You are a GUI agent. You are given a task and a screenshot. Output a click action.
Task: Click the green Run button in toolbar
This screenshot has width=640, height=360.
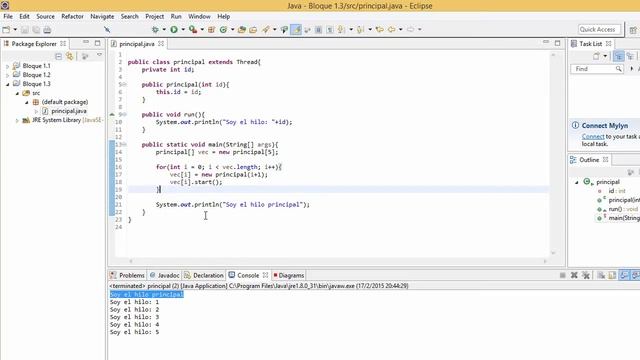point(174,29)
